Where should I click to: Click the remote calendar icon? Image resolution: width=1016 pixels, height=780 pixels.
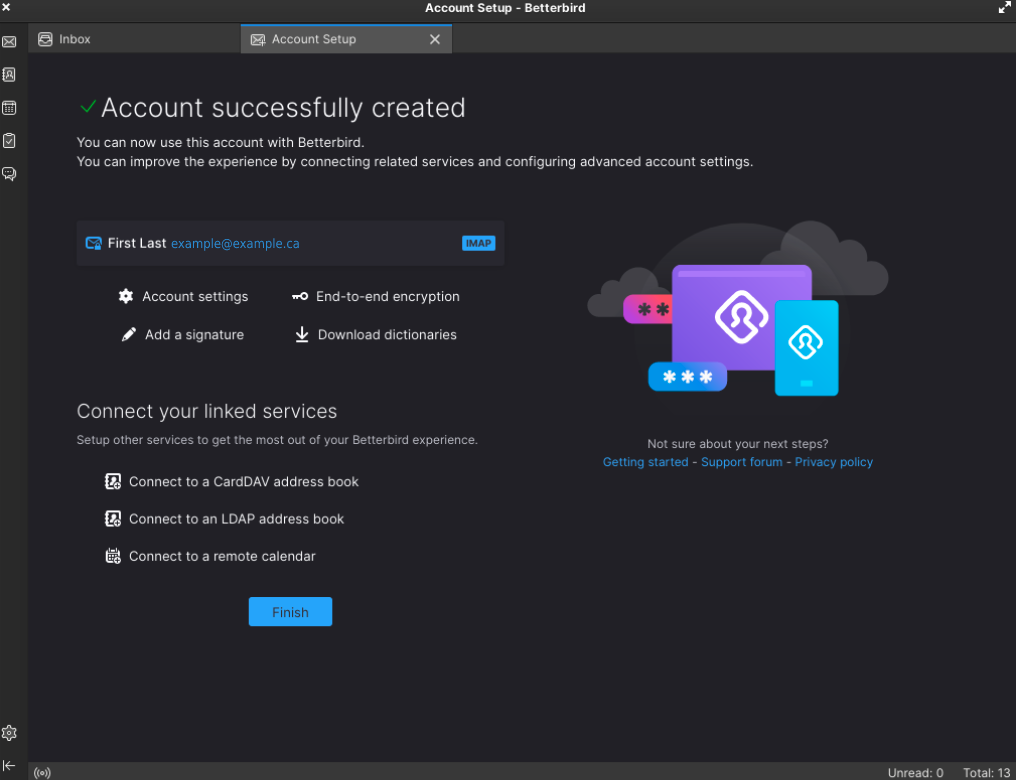point(113,556)
